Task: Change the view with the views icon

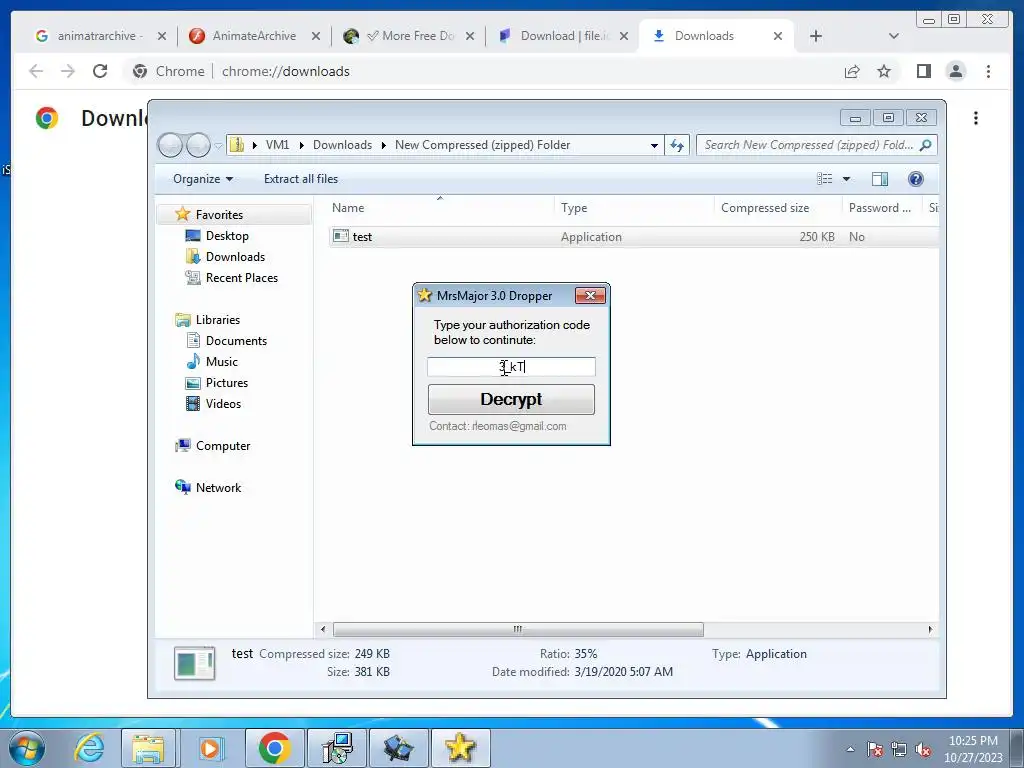Action: pyautogui.click(x=825, y=179)
